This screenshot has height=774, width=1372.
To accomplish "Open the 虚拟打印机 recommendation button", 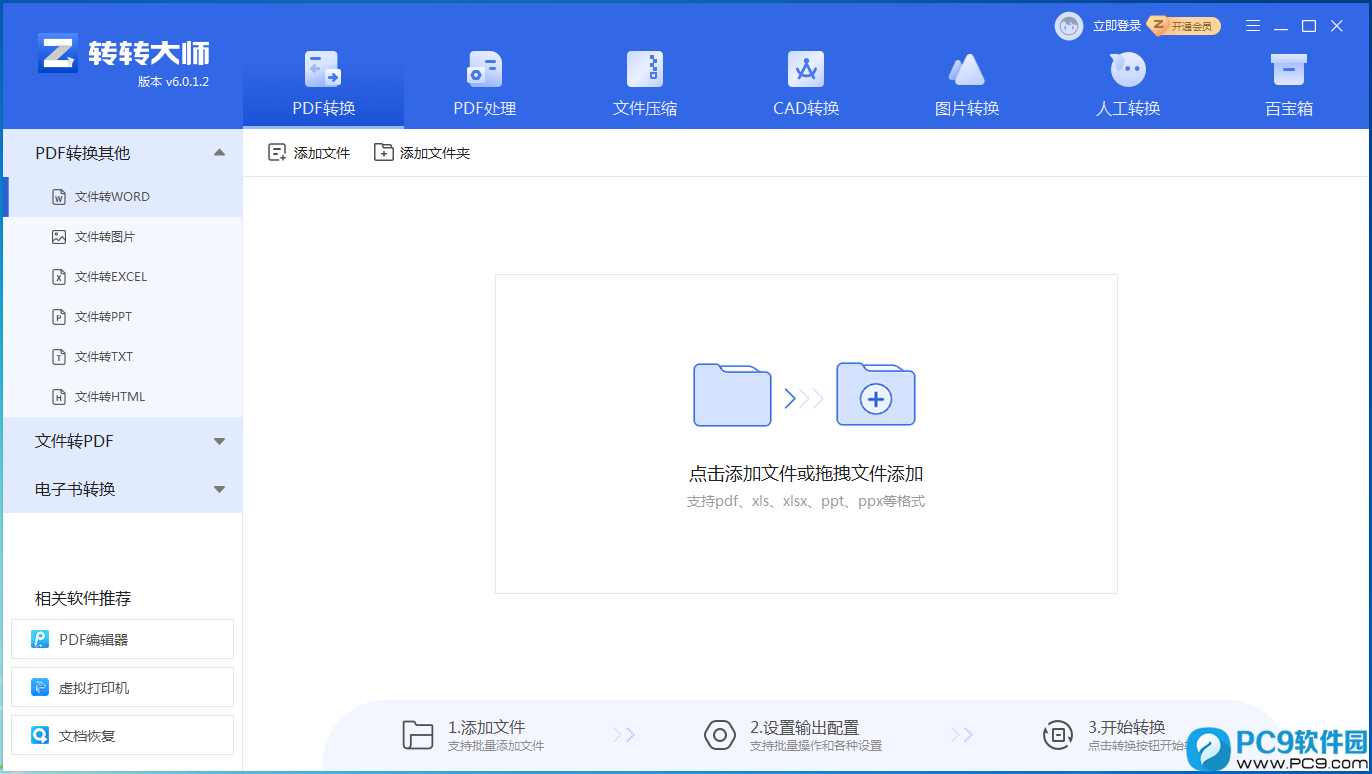I will coord(122,687).
